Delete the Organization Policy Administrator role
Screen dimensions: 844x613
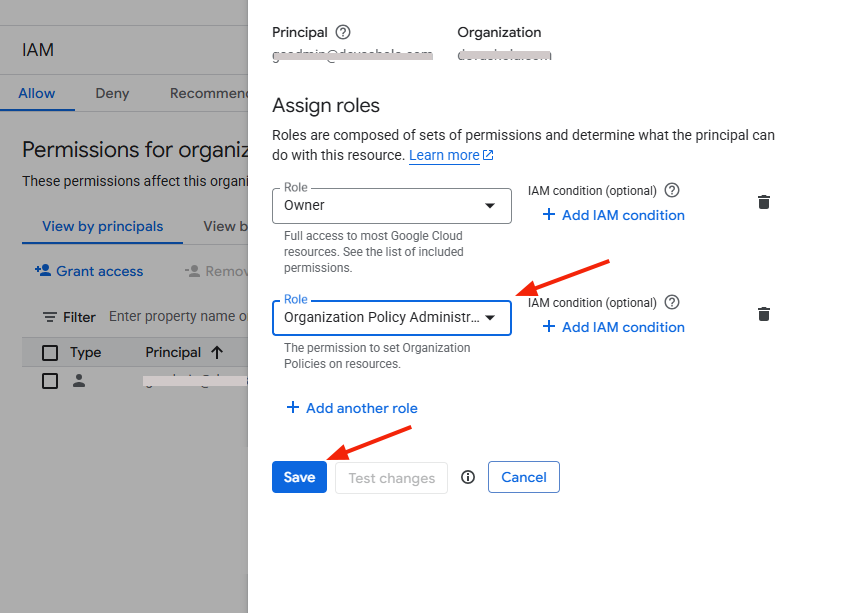point(764,314)
